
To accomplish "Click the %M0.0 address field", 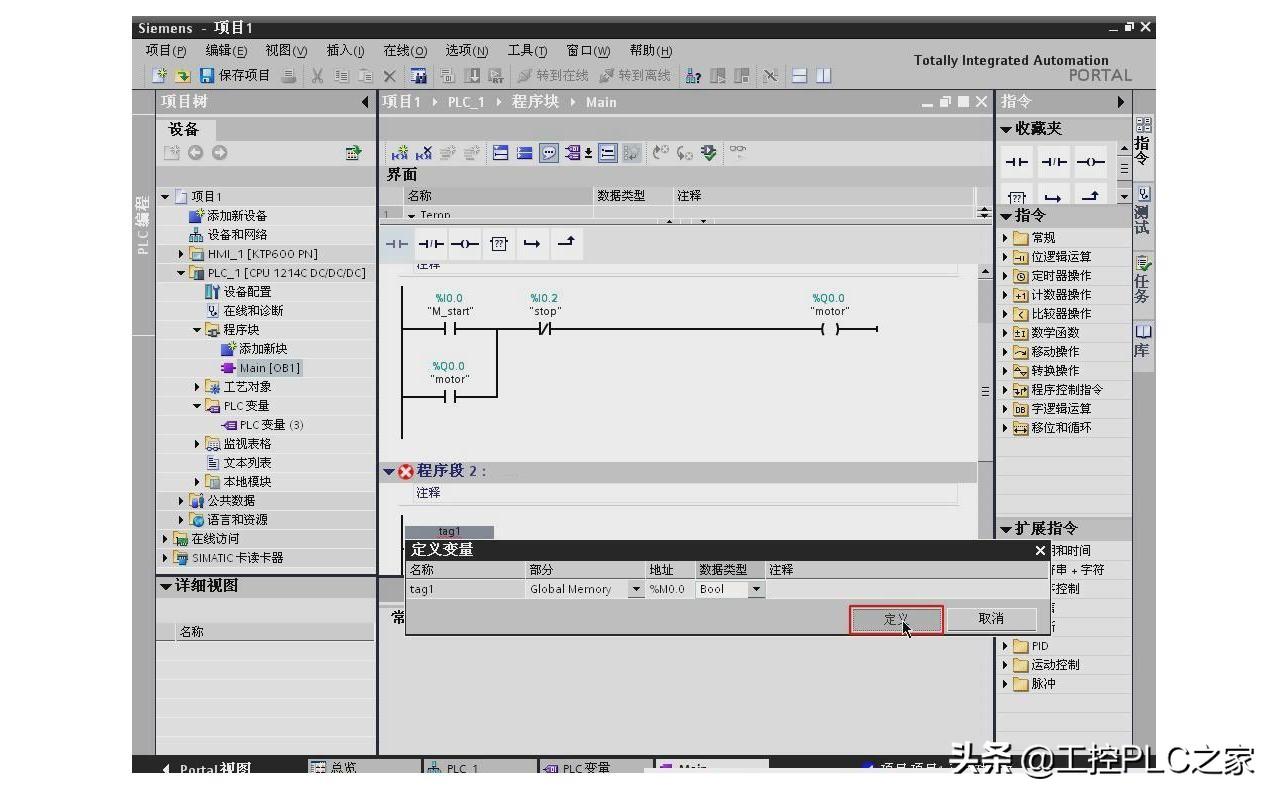I will tap(670, 590).
